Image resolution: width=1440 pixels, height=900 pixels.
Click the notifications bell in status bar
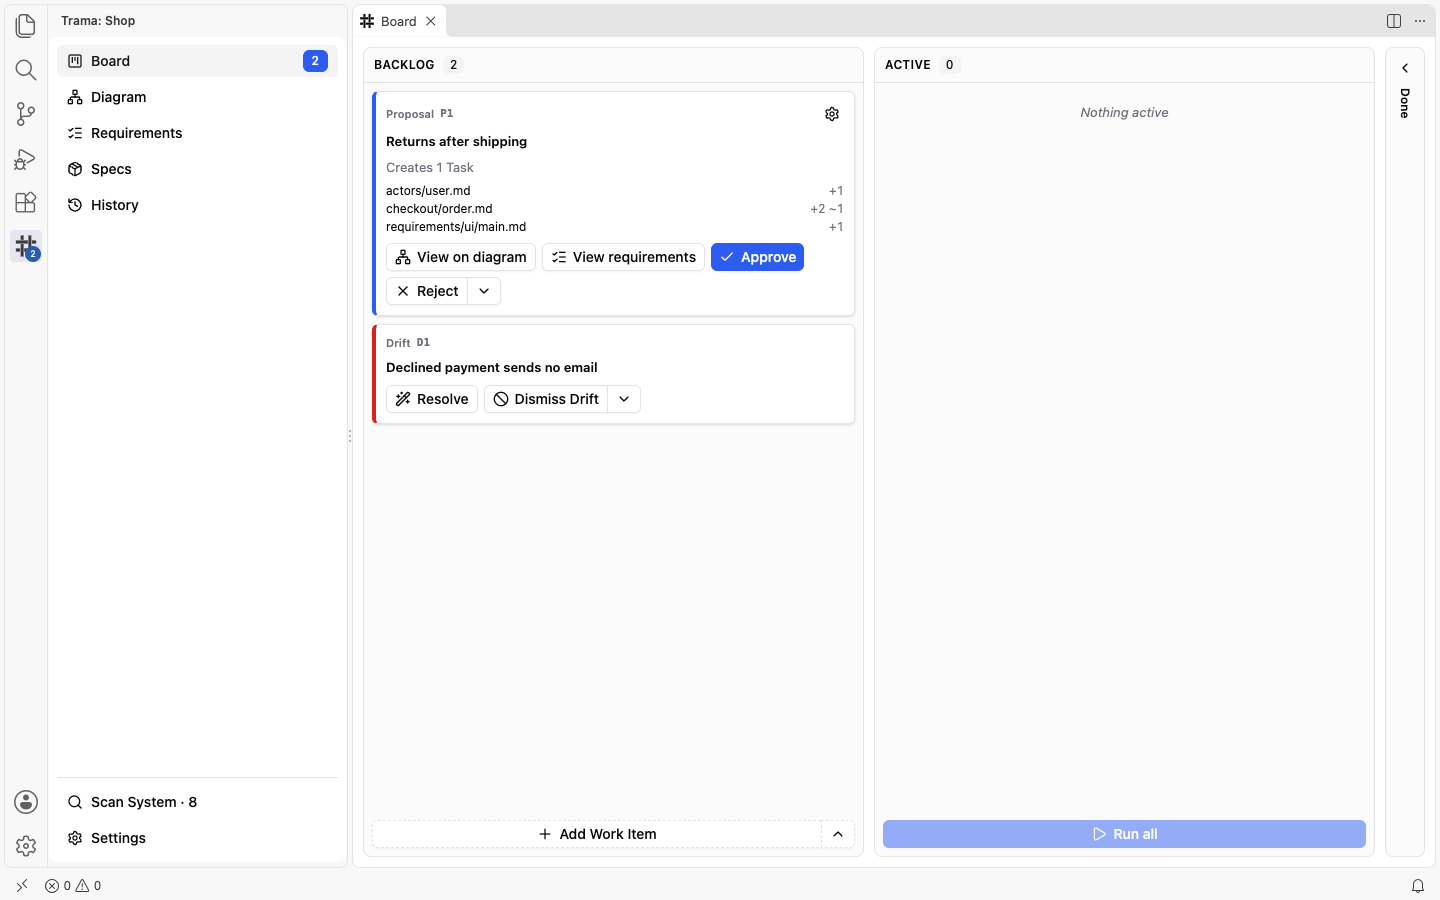click(1418, 886)
